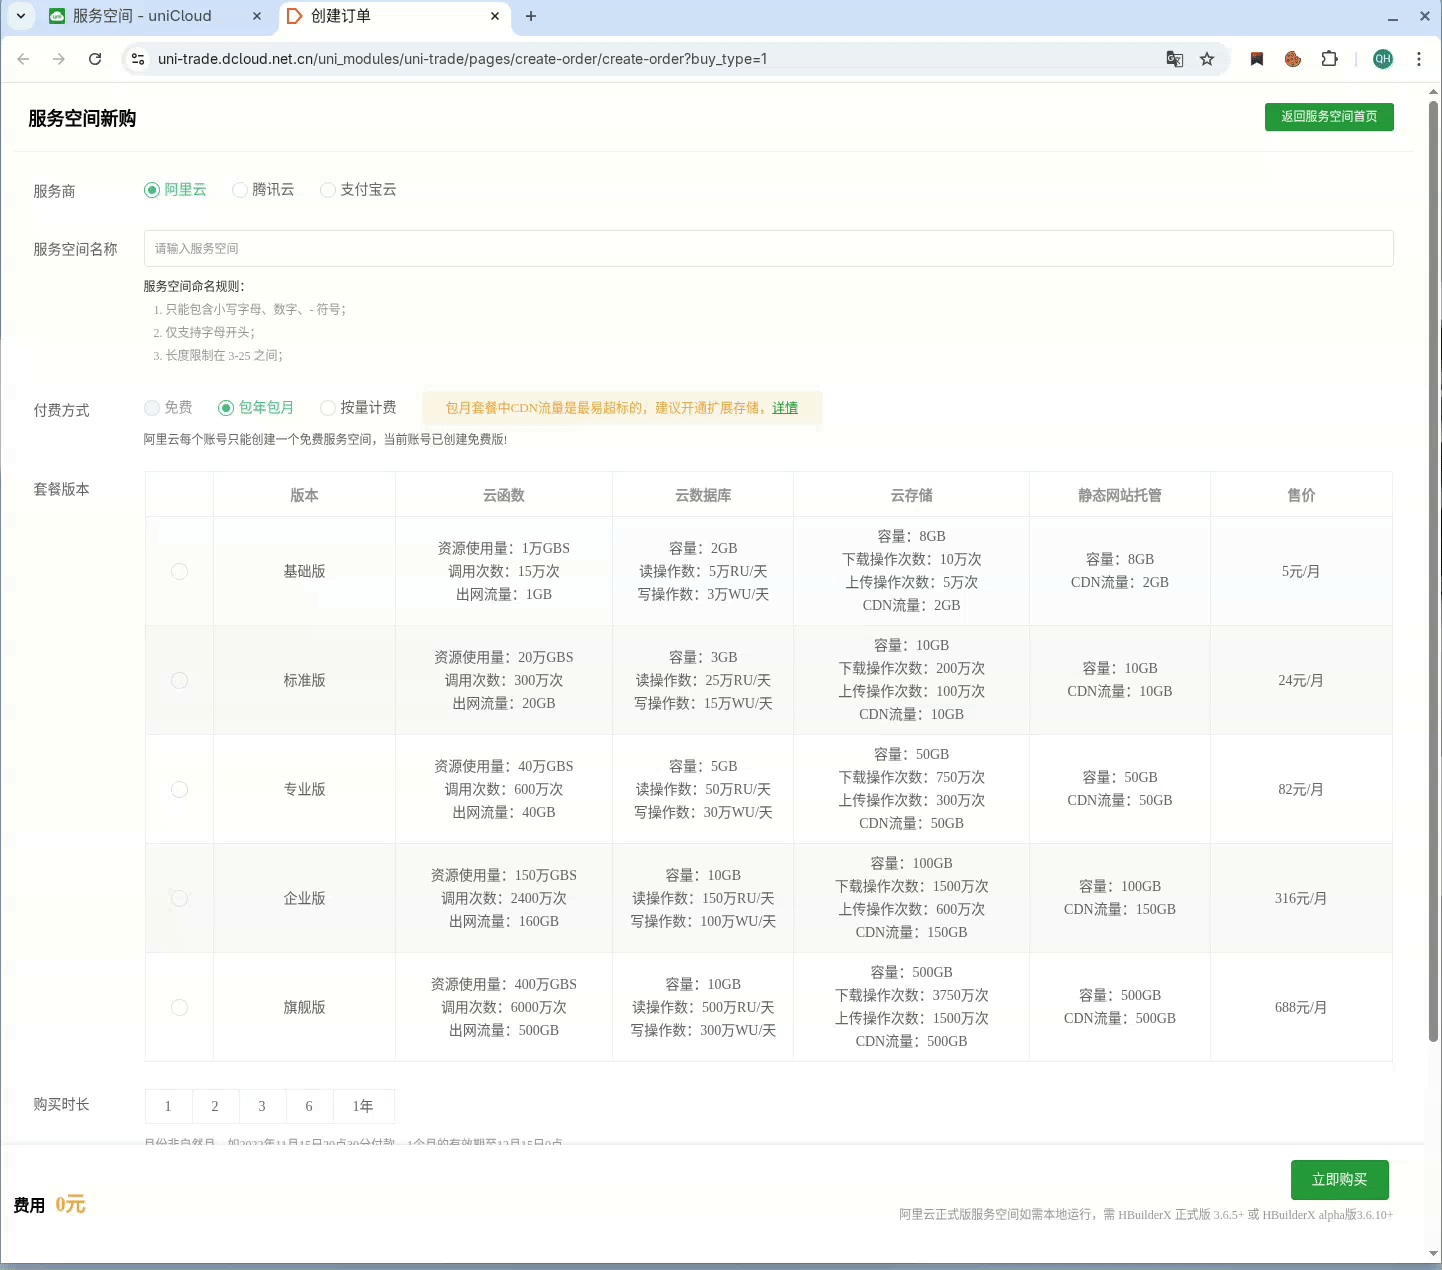Click 返回服务空间首页 button

pyautogui.click(x=1329, y=117)
